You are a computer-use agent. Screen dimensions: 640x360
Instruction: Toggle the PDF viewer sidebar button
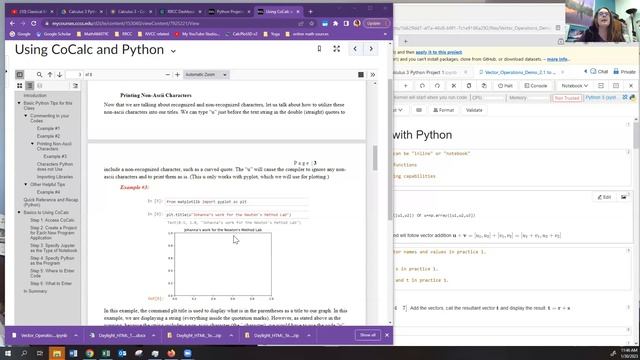pos(19,75)
